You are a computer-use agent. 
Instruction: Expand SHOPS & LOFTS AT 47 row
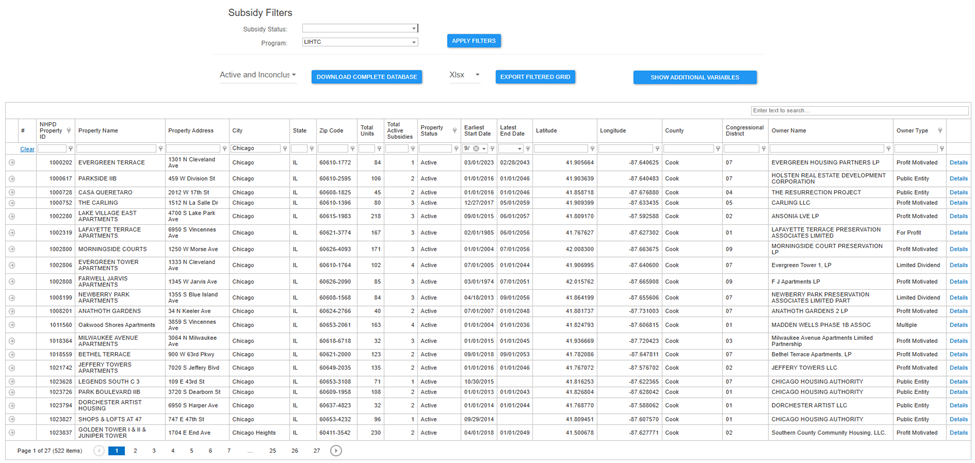pos(12,419)
